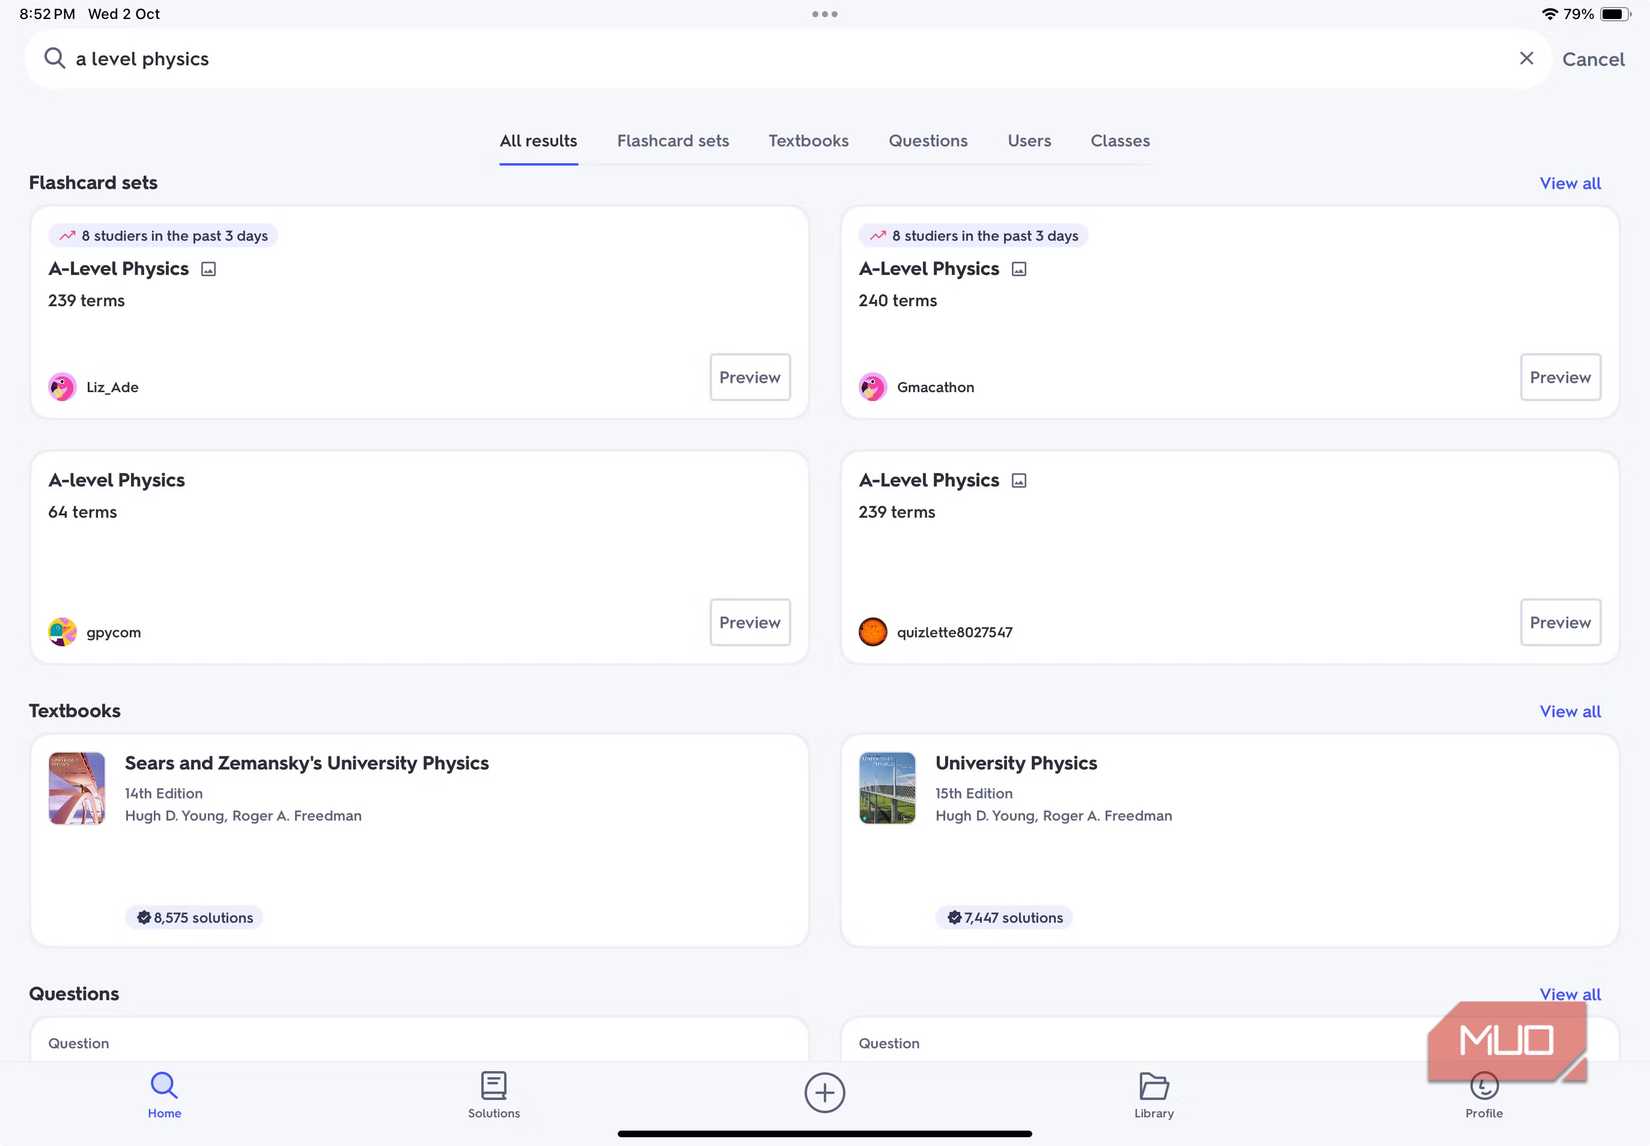Tap the search magnifier icon in search bar

click(55, 58)
